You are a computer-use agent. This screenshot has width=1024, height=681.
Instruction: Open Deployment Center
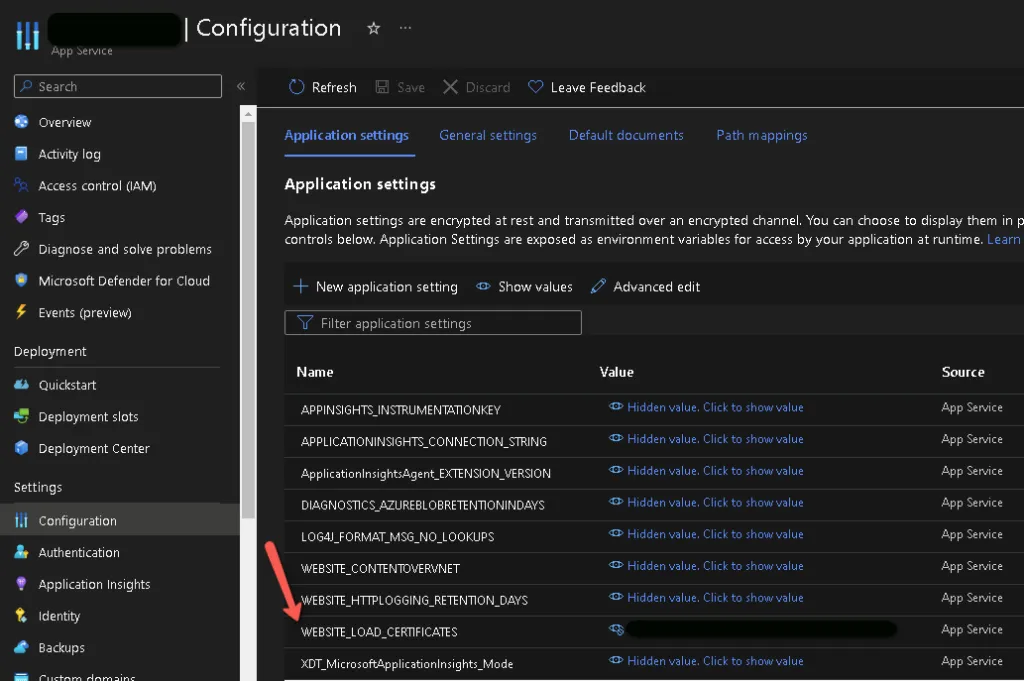[x=94, y=449]
